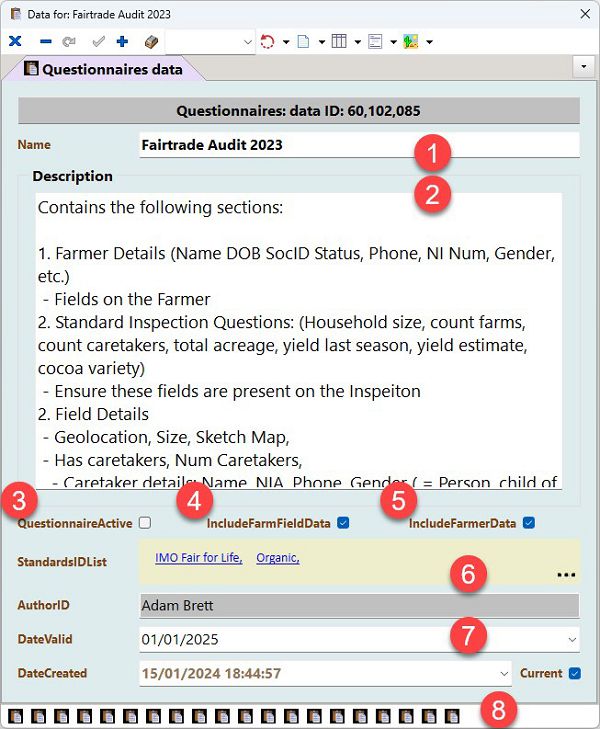600x729 pixels.
Task: Click the AuthorID label
Action: click(x=43, y=605)
